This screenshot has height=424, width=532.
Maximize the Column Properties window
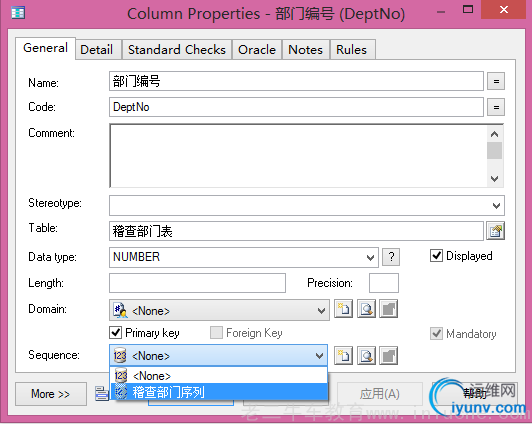(x=468, y=9)
